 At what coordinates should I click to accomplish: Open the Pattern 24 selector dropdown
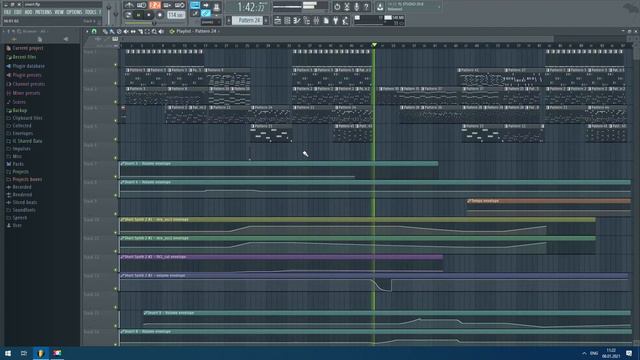[x=247, y=20]
